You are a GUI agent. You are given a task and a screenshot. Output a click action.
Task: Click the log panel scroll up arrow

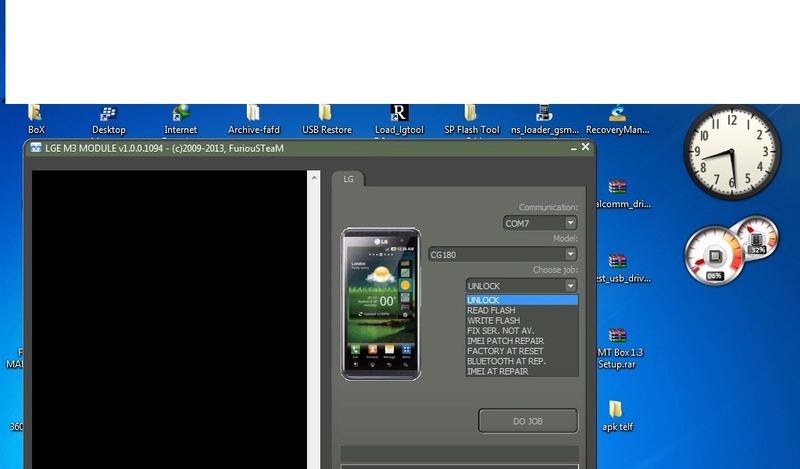tap(314, 178)
